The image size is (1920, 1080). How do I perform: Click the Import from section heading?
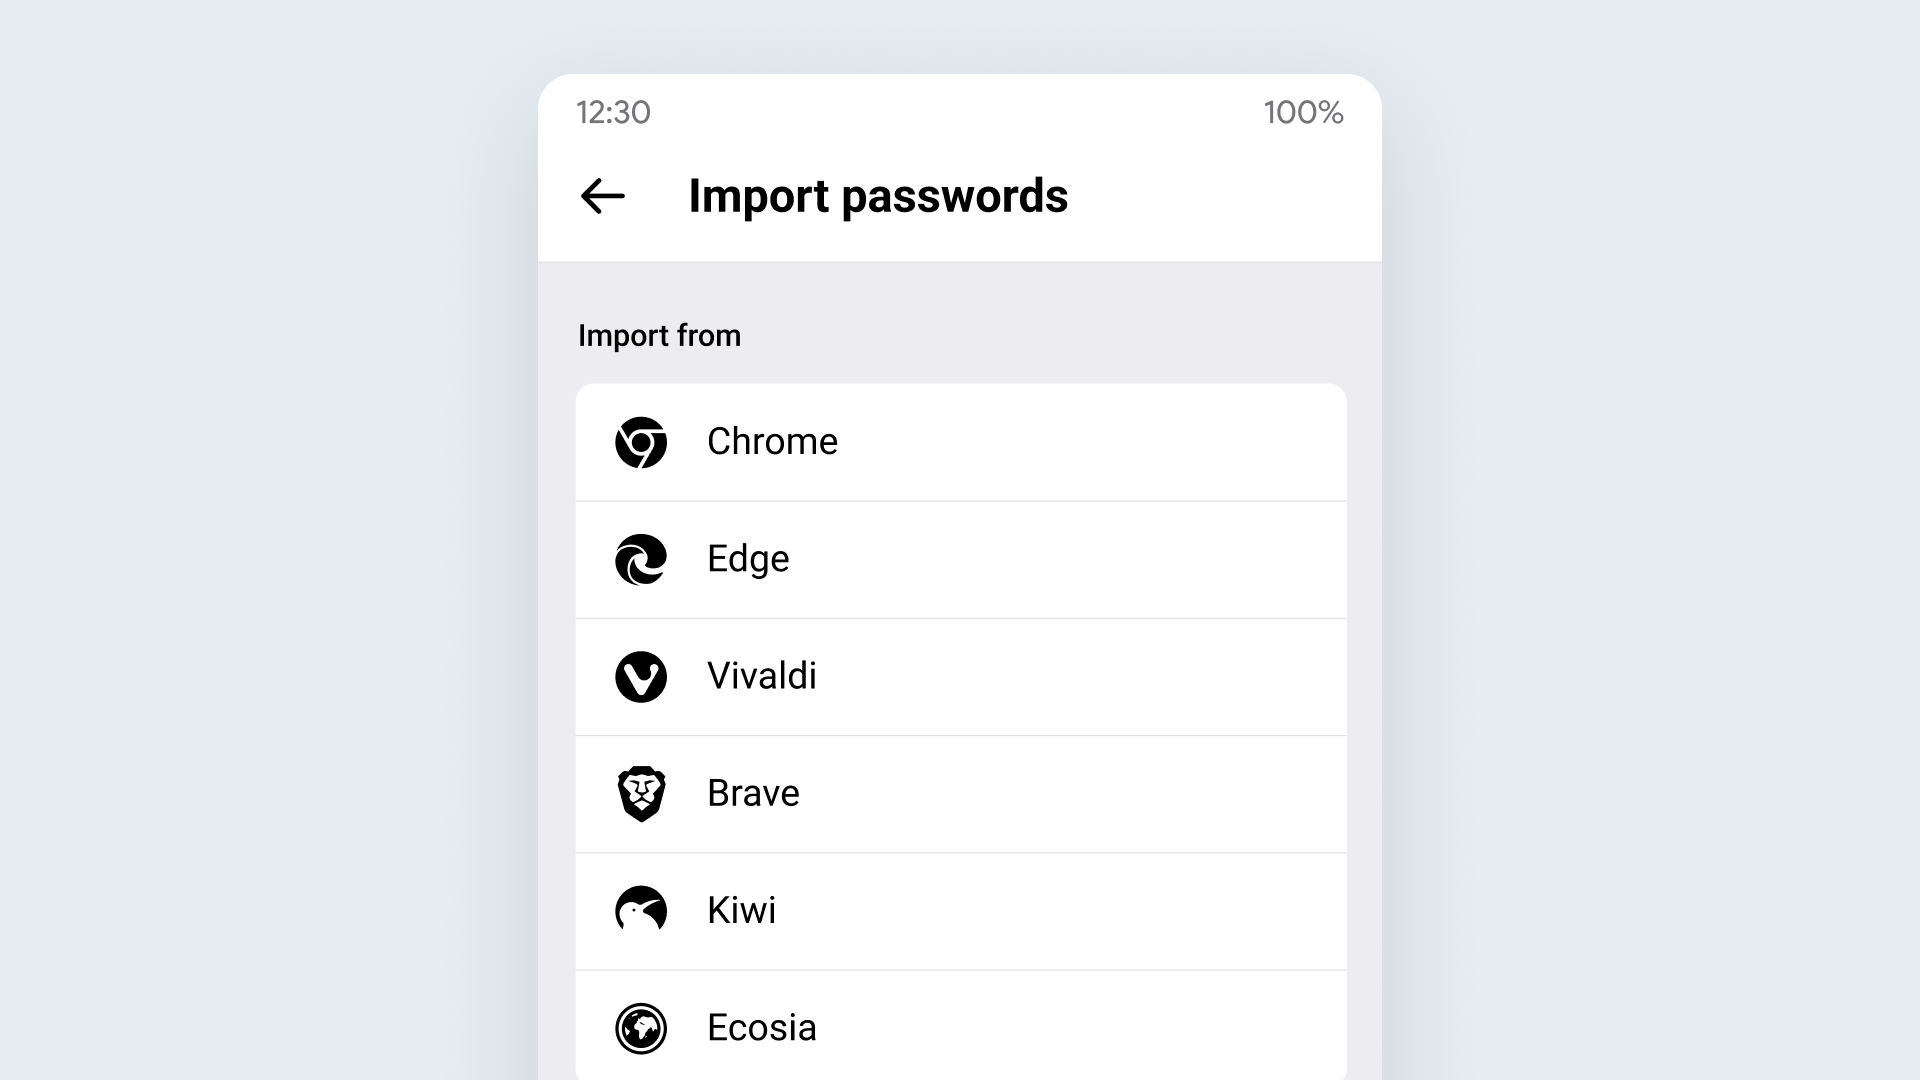click(659, 336)
